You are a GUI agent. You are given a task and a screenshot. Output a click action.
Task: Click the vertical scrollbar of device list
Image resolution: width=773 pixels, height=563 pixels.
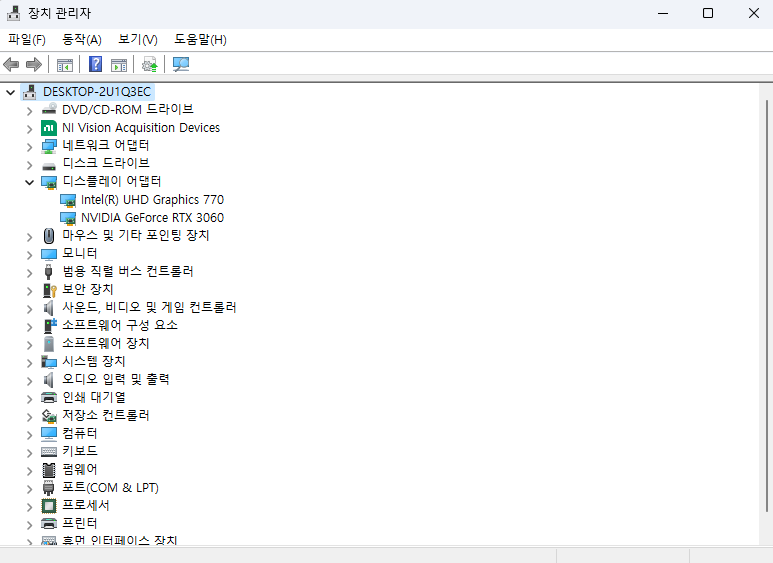767,306
